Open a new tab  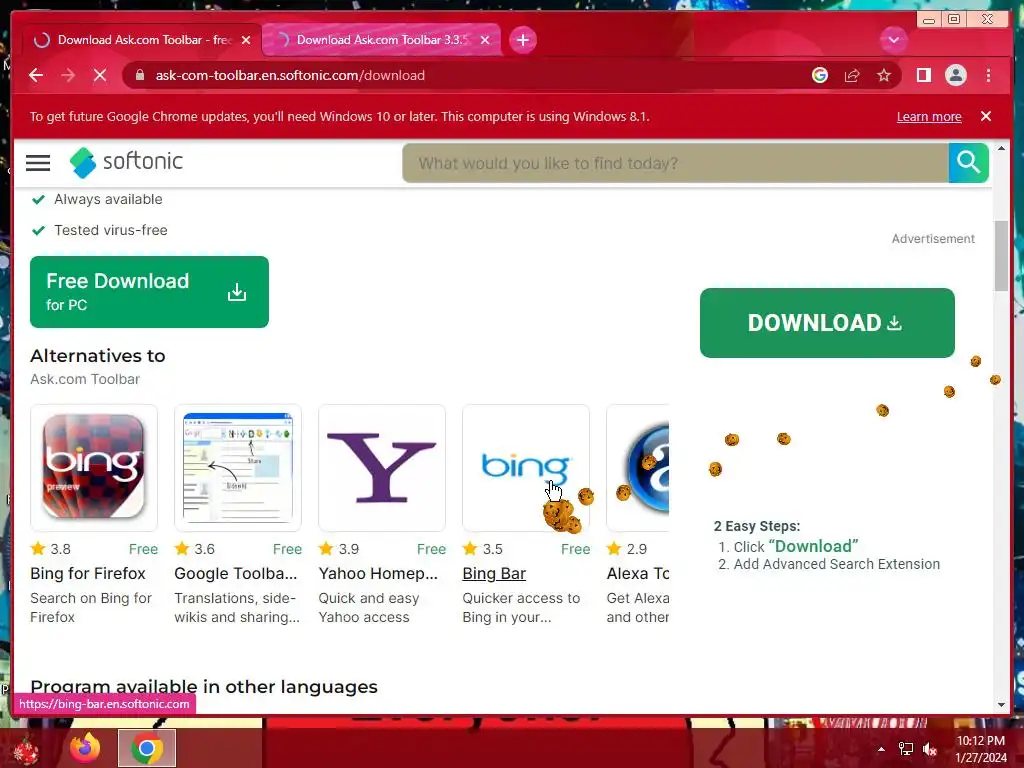[522, 40]
